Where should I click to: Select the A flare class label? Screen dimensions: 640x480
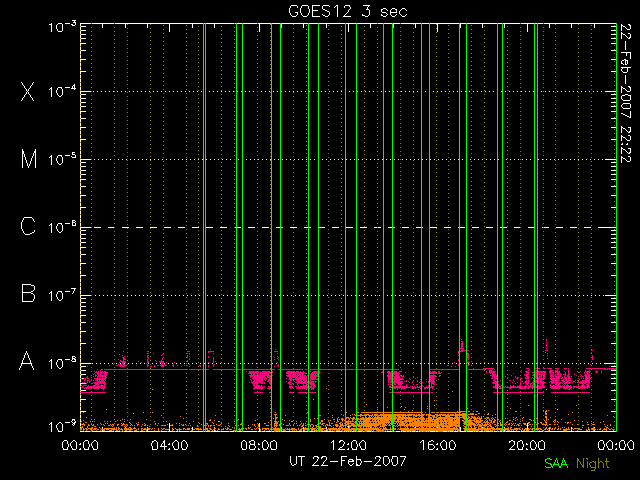coord(27,361)
